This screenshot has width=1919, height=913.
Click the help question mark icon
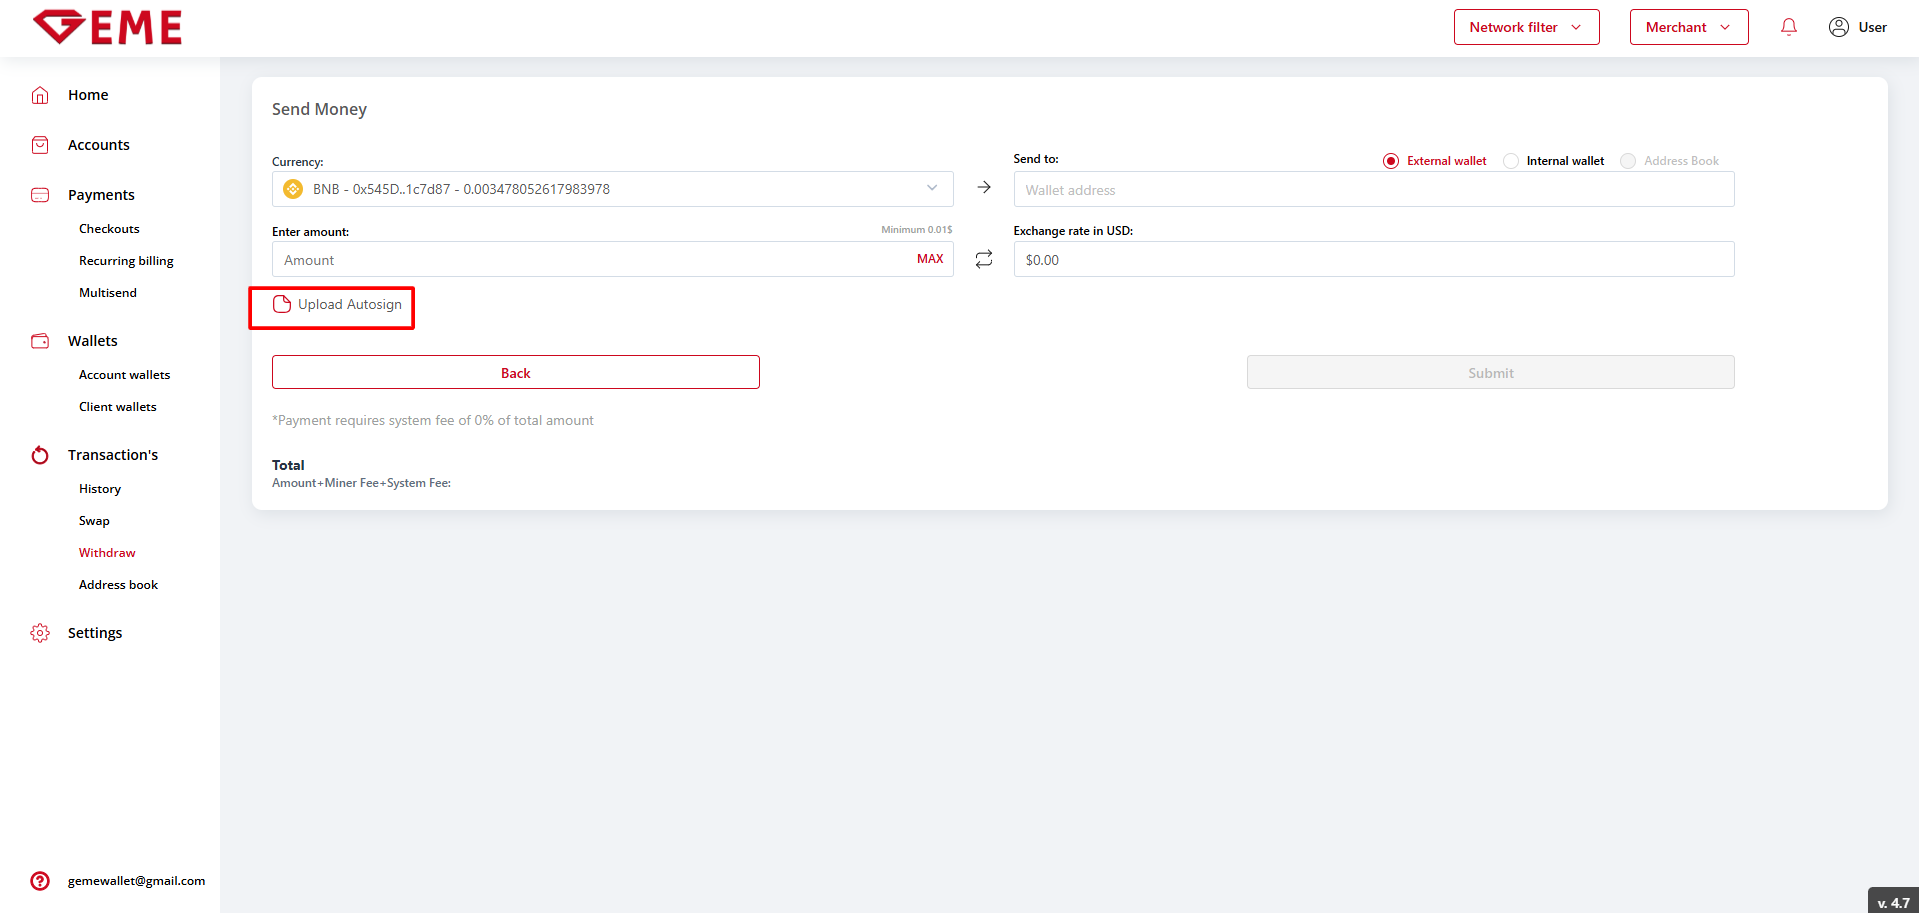[x=40, y=881]
